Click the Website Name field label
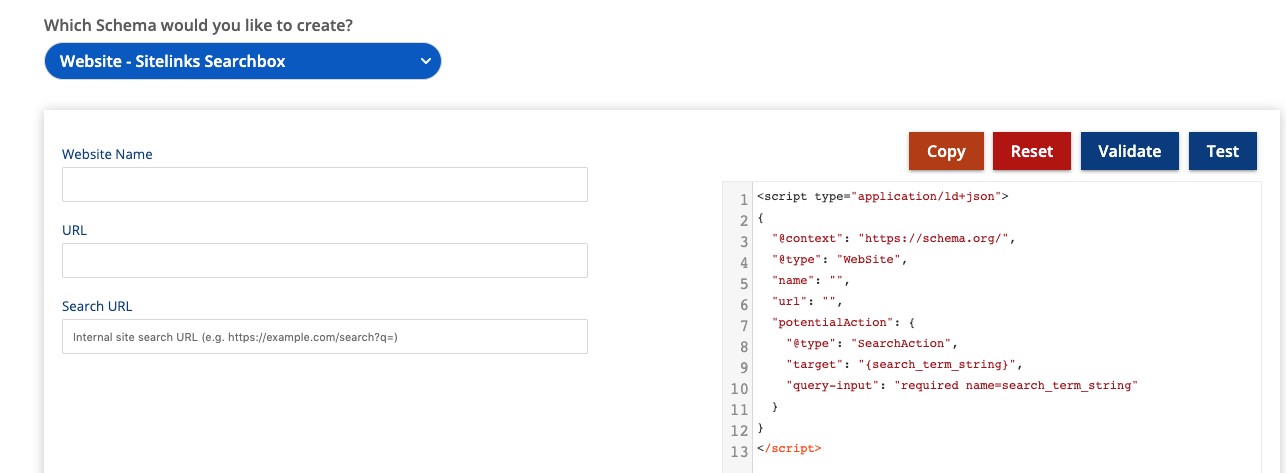 107,154
